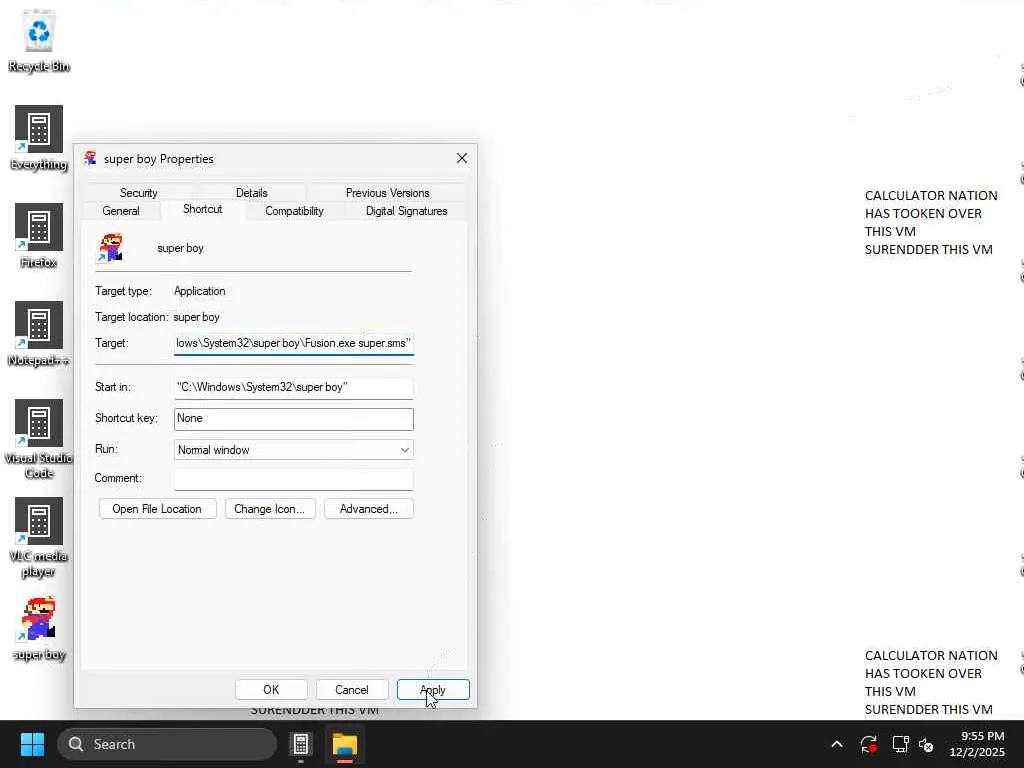
Task: Open the Recycle Bin desktop icon
Action: click(39, 40)
